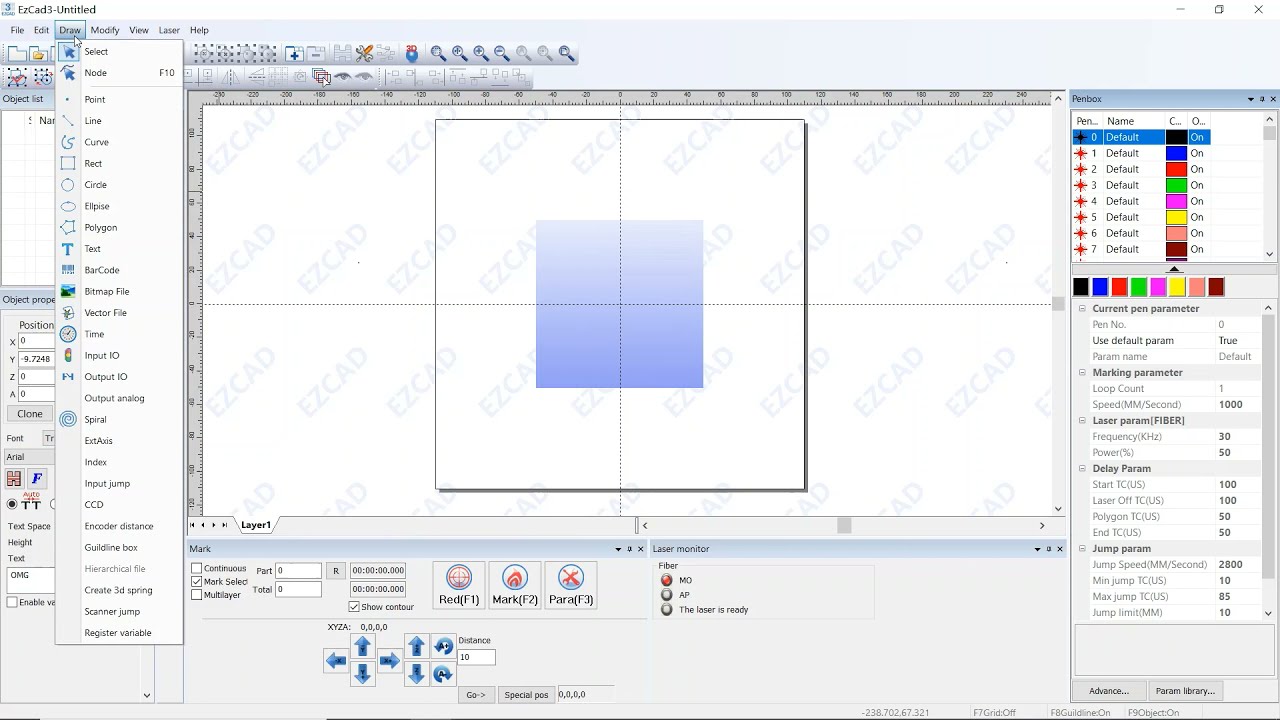The height and width of the screenshot is (720, 1280).
Task: Open the Laser menu
Action: tap(169, 30)
